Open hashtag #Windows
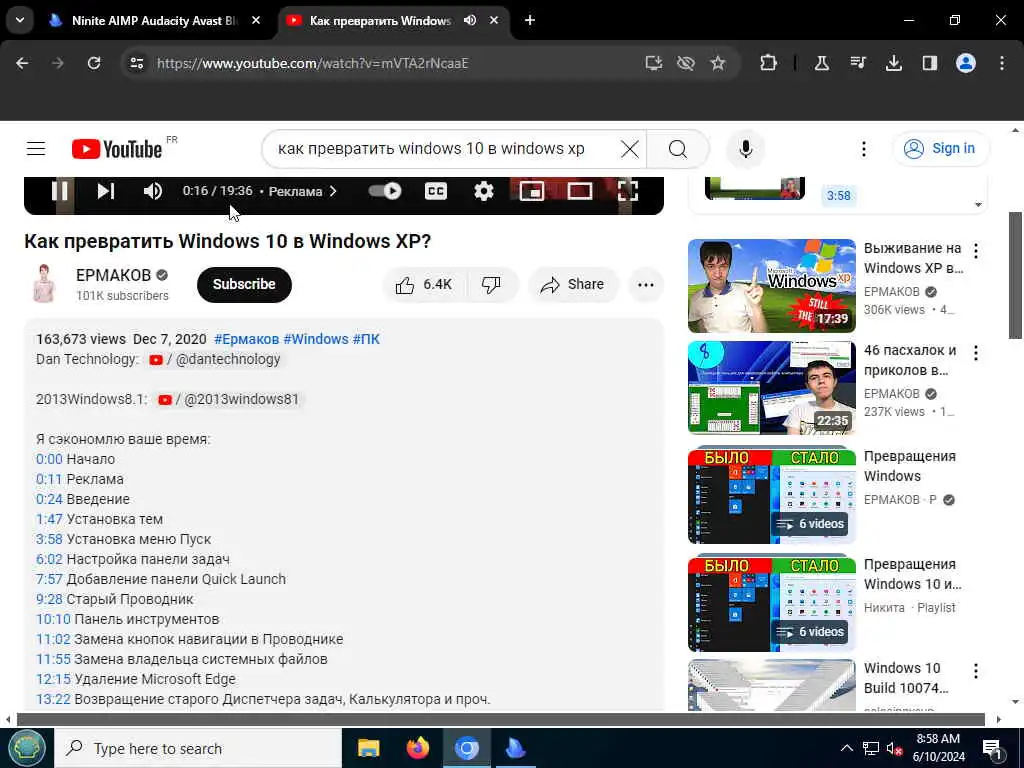 [x=315, y=339]
